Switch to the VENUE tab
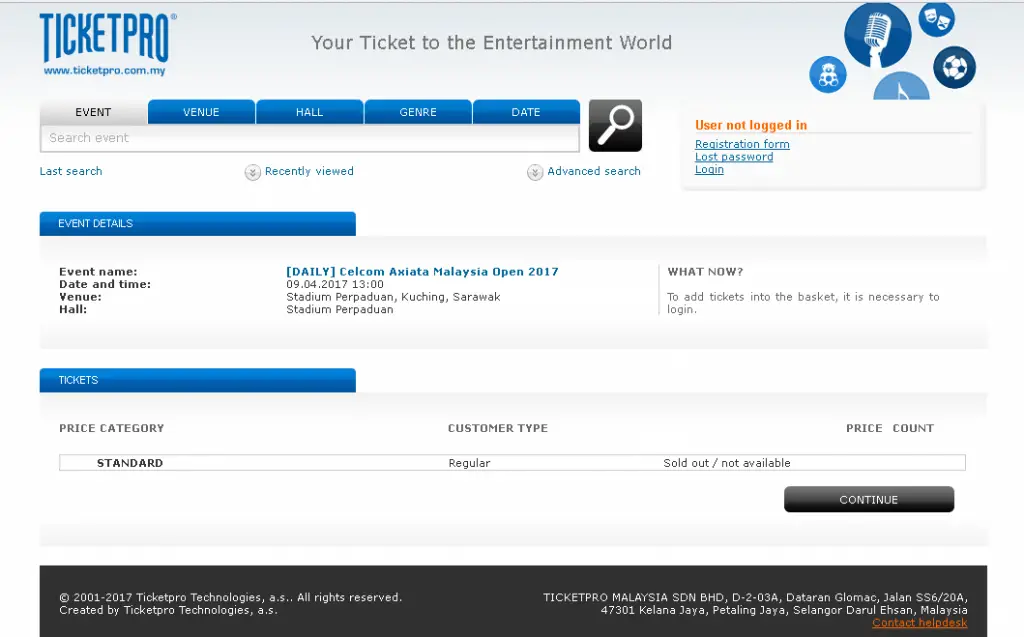Screen dimensions: 1024x637 pos(201,112)
